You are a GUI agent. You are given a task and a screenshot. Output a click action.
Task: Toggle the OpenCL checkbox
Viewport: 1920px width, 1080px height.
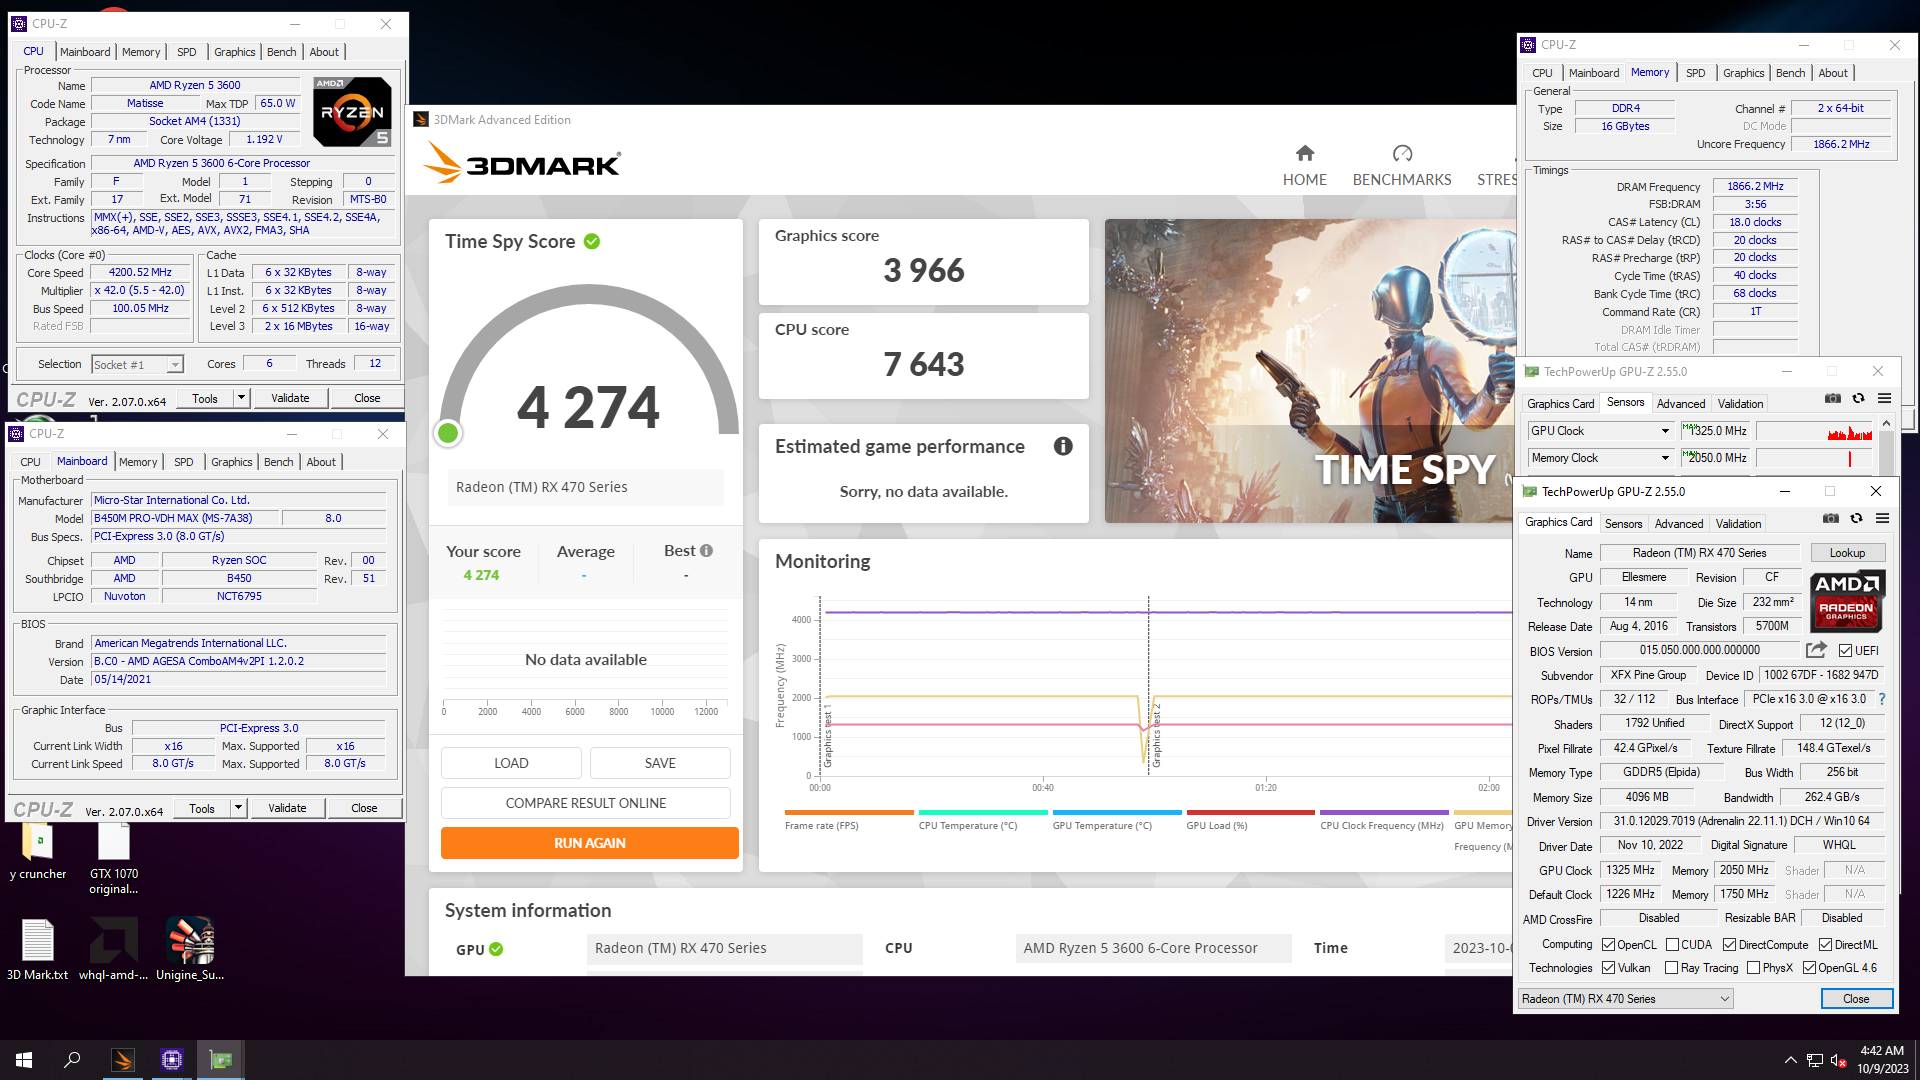1609,945
